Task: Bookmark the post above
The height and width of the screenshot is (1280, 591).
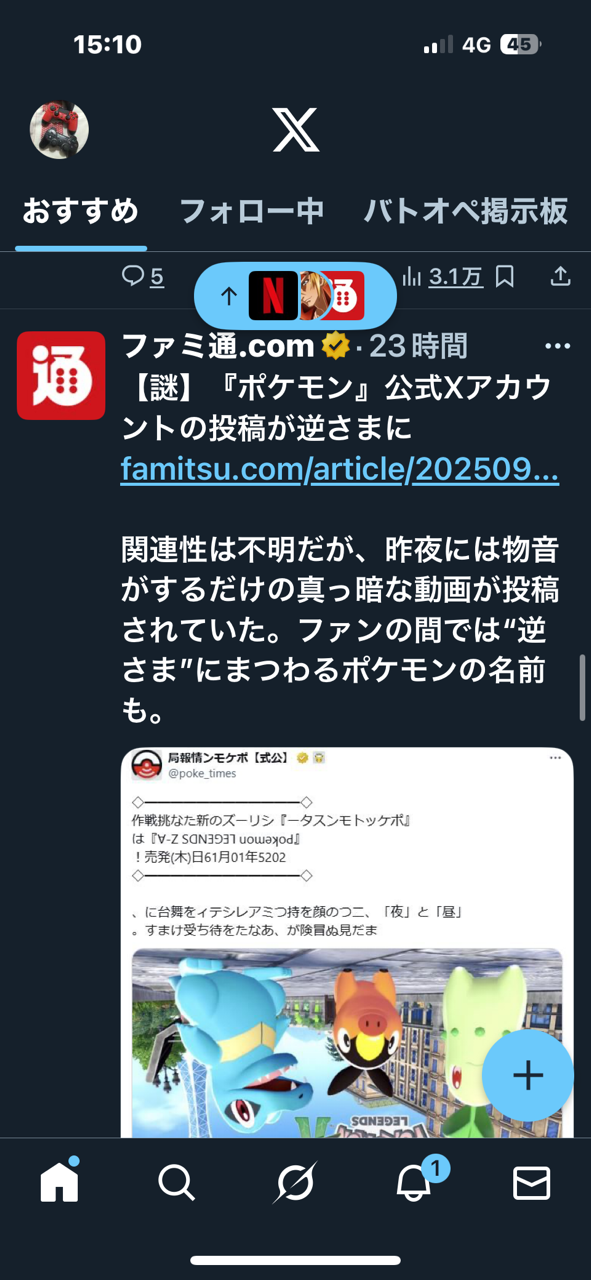Action: click(x=505, y=276)
